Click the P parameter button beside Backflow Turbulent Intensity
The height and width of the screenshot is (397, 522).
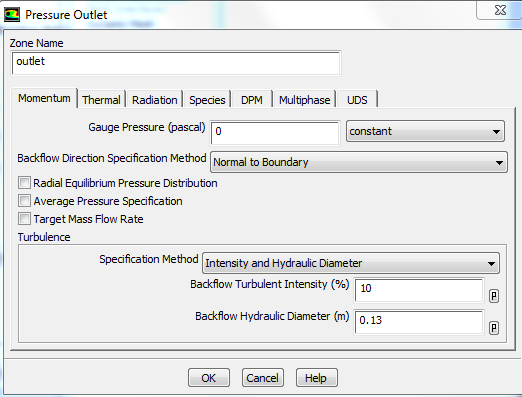(494, 296)
